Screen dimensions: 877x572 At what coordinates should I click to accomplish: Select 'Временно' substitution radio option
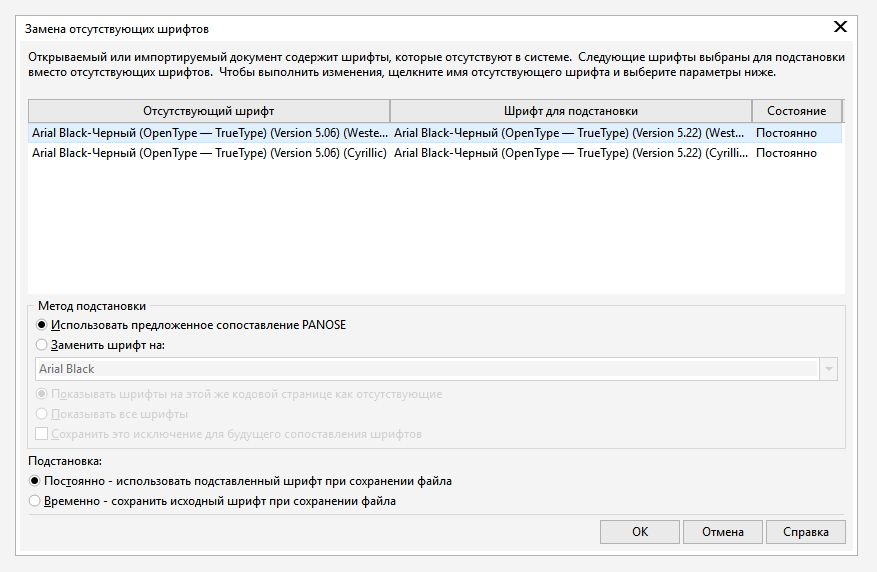(35, 501)
